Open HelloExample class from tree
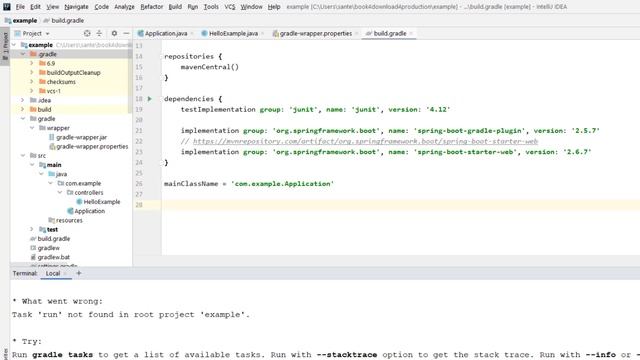Image resolution: width=640 pixels, height=360 pixels. [x=98, y=202]
